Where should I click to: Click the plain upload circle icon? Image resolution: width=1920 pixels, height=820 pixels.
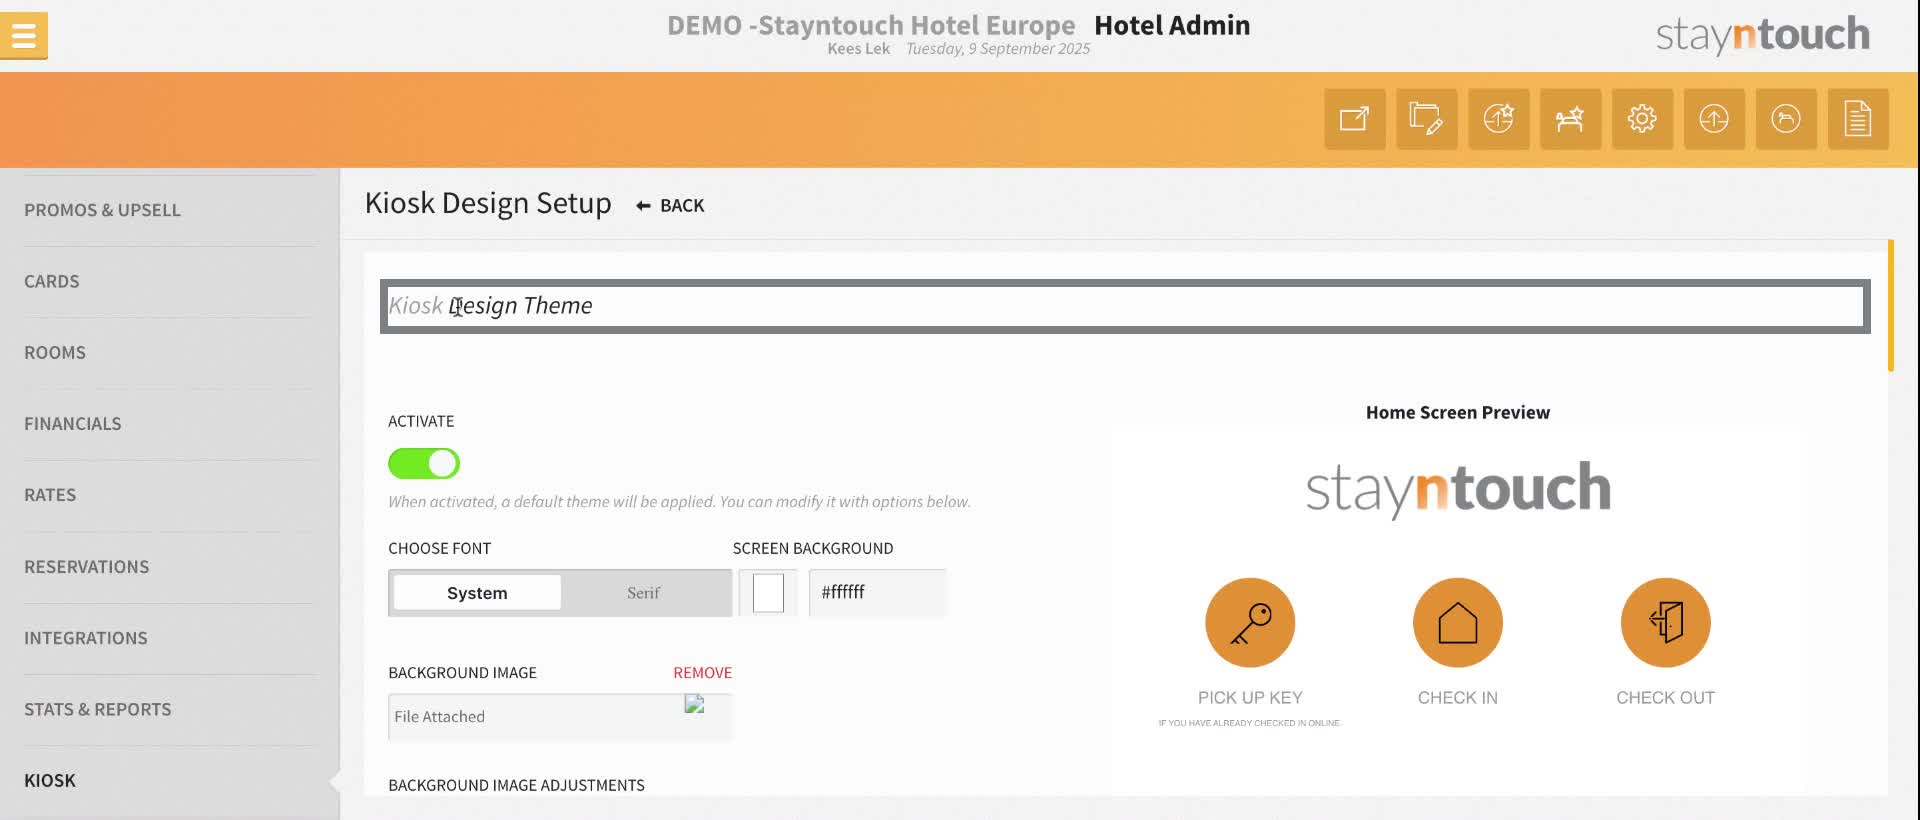click(1715, 119)
